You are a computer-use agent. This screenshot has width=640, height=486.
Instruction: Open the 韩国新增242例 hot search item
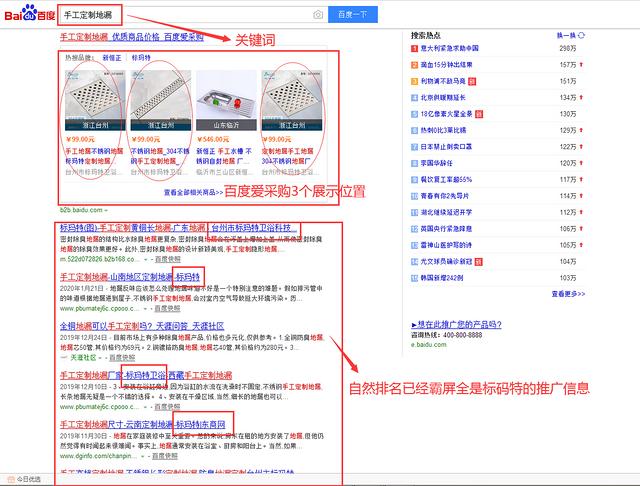click(x=447, y=276)
